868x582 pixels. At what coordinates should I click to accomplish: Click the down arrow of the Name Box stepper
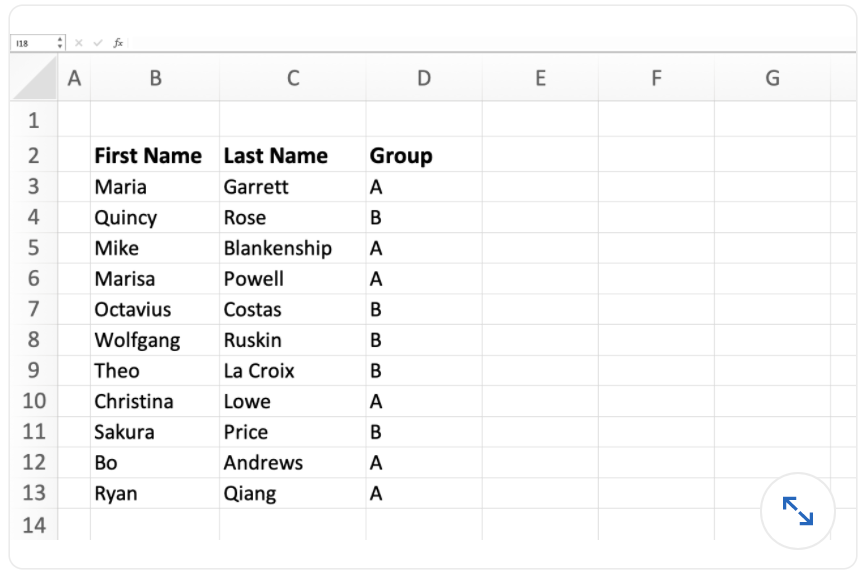pos(58,46)
